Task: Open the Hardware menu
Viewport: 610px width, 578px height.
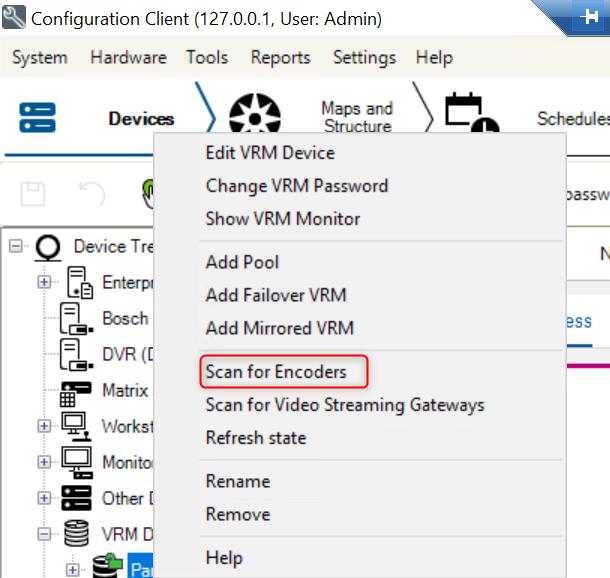Action: 128,58
